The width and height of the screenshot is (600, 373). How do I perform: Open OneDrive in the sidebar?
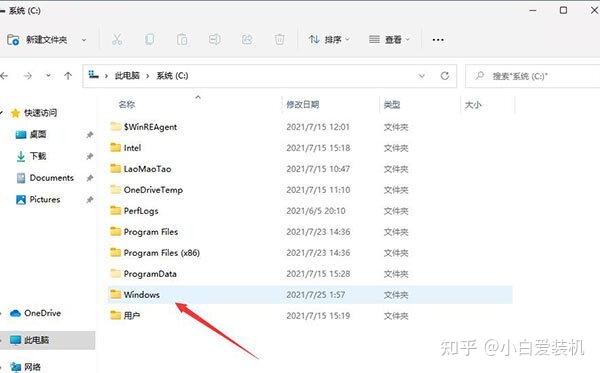click(x=42, y=313)
